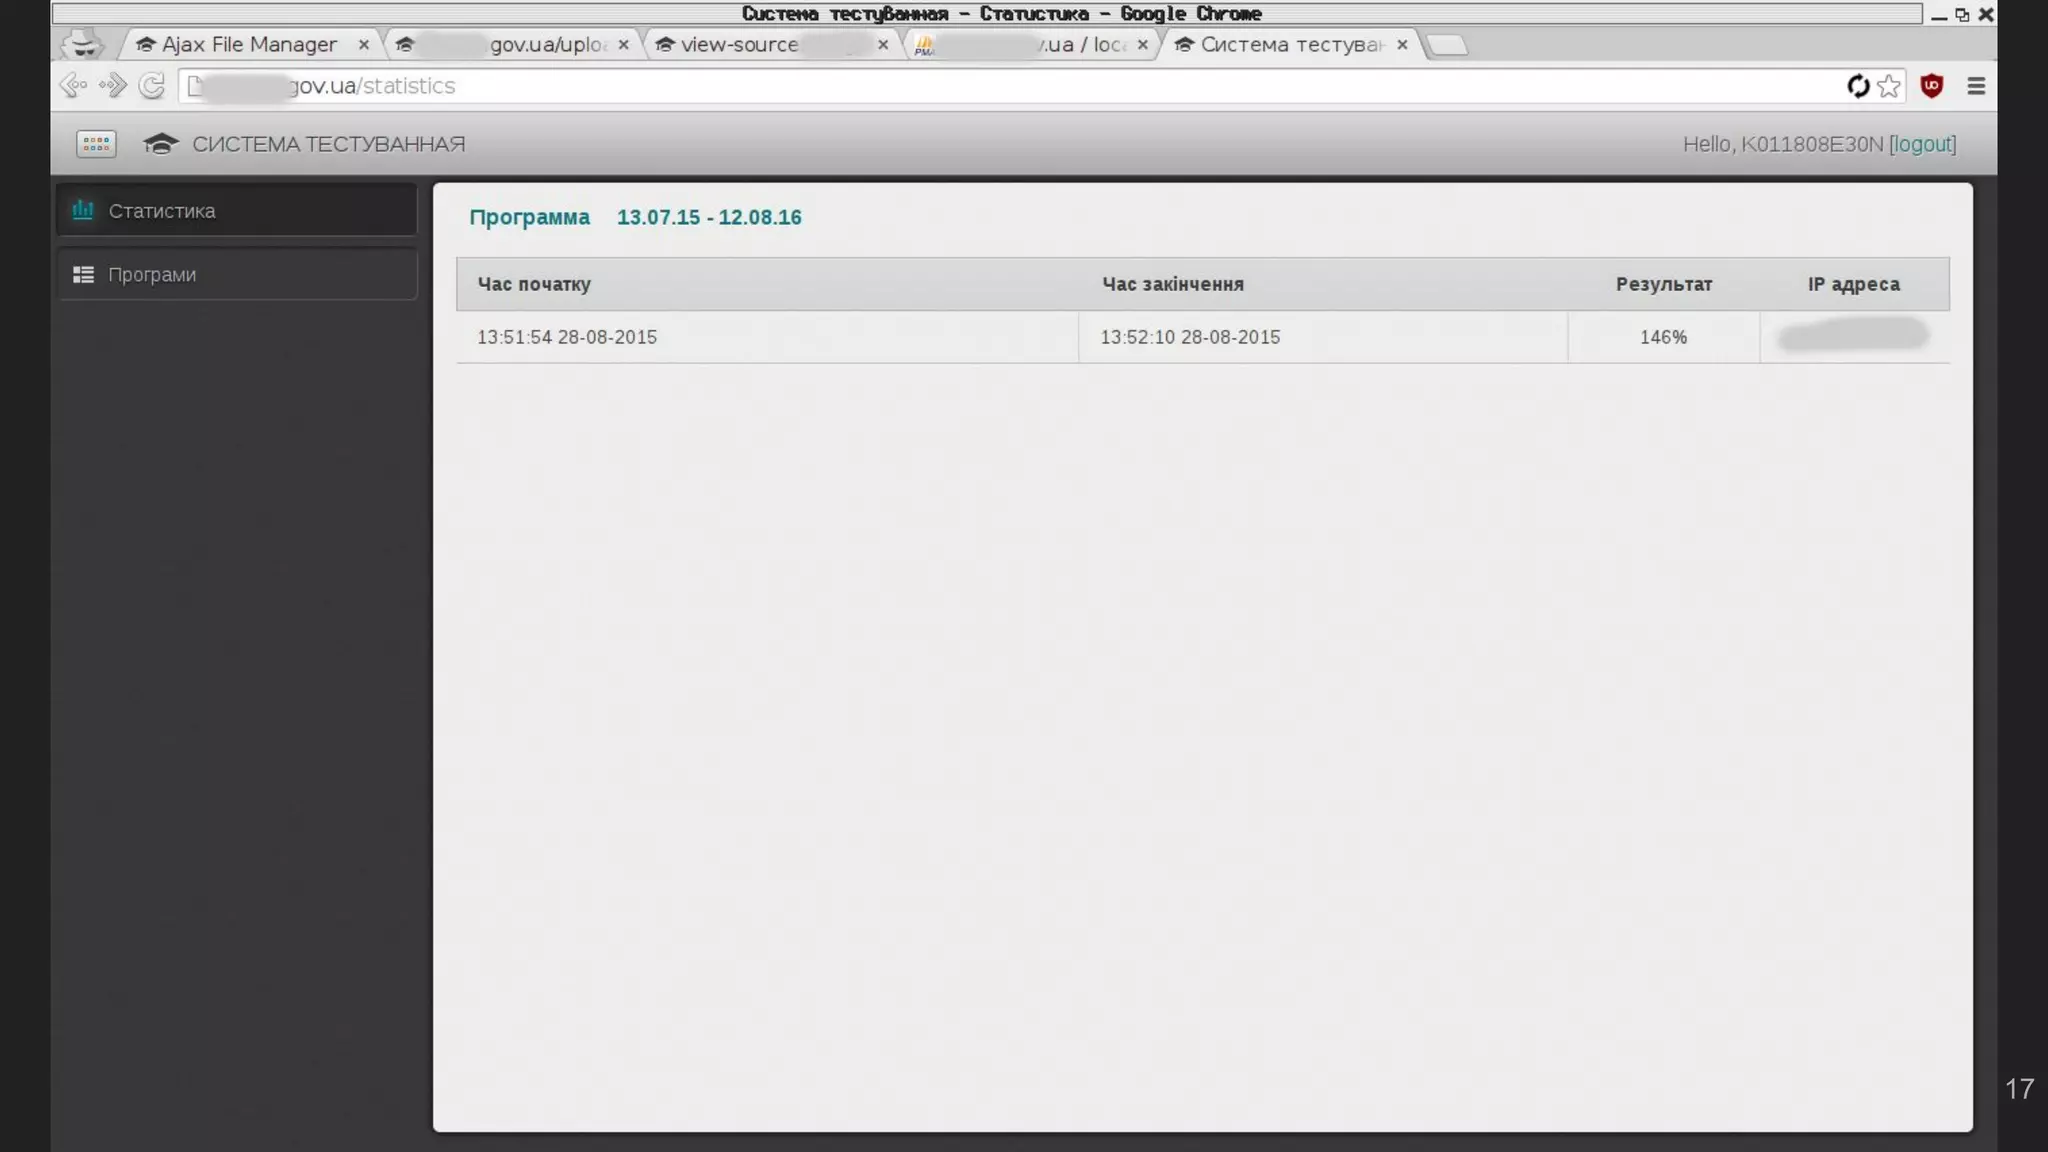Click the graduation cap logo icon
The image size is (2048, 1152).
(x=160, y=144)
